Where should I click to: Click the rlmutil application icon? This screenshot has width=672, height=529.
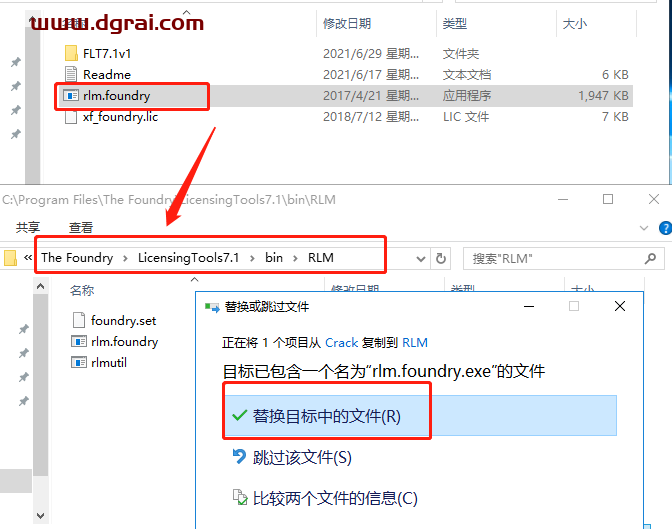pos(78,362)
